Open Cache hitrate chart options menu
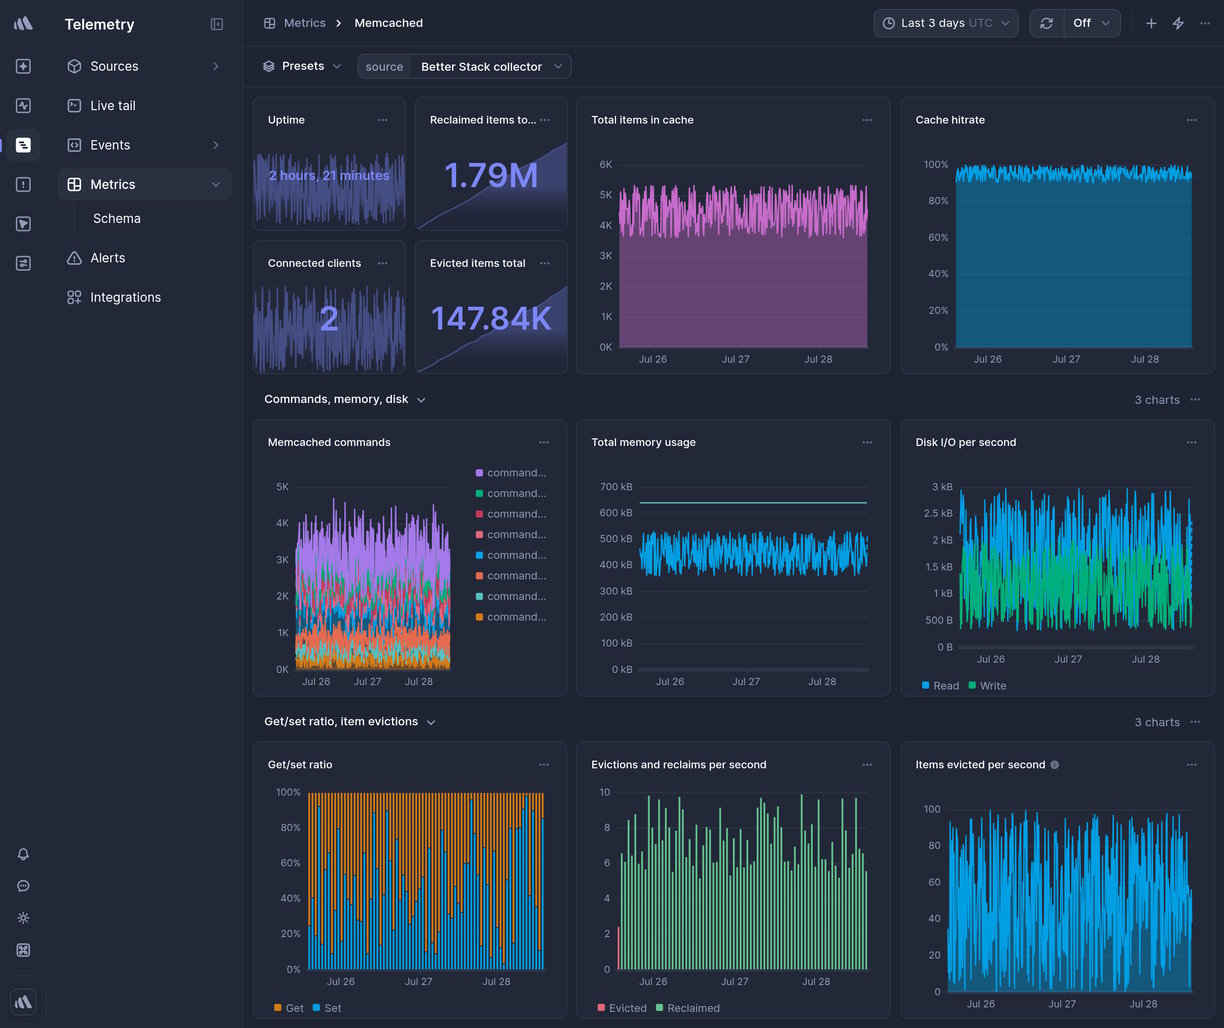 1191,120
